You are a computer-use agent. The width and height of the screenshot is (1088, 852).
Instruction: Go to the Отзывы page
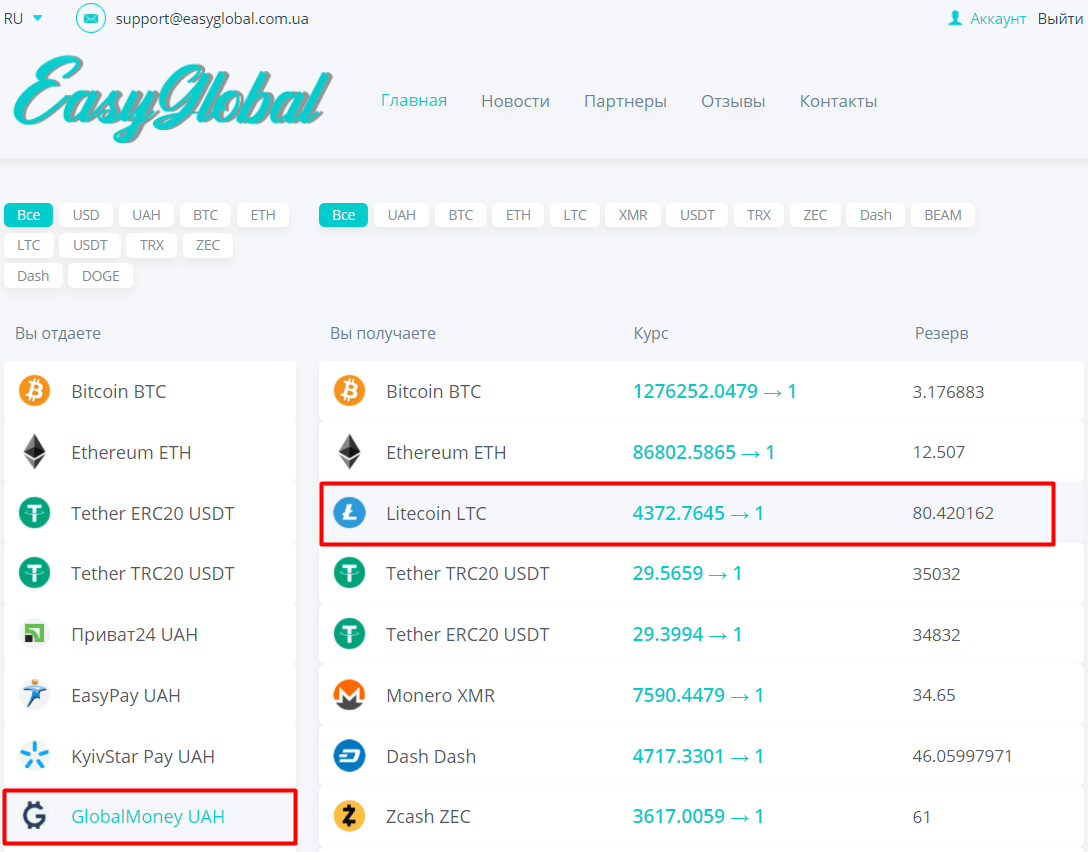733,101
